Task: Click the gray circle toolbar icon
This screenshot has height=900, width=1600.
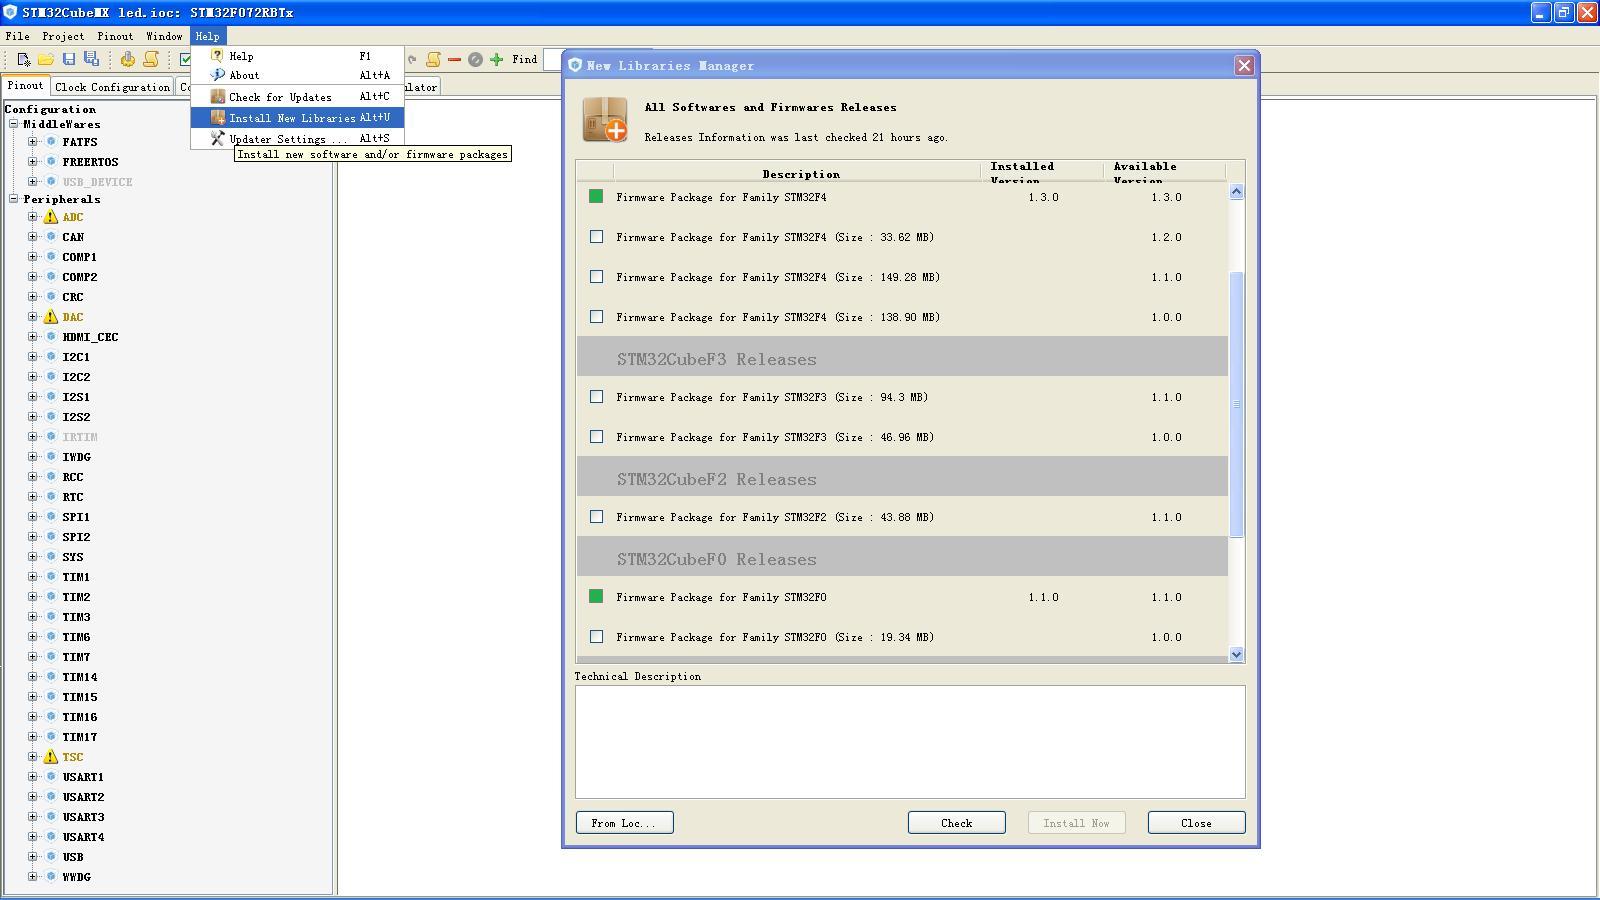Action: [x=475, y=60]
